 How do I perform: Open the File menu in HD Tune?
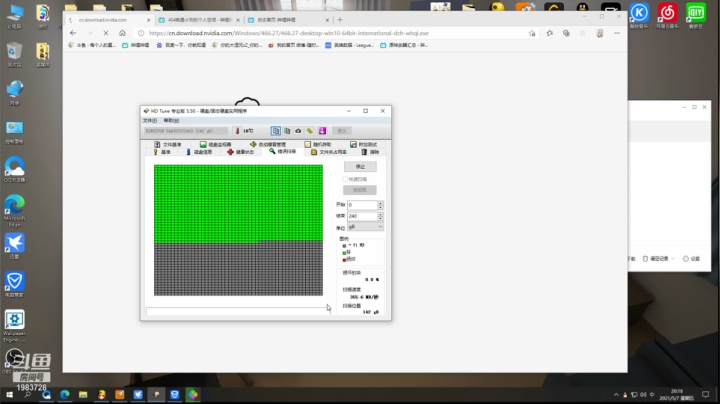pyautogui.click(x=150, y=120)
